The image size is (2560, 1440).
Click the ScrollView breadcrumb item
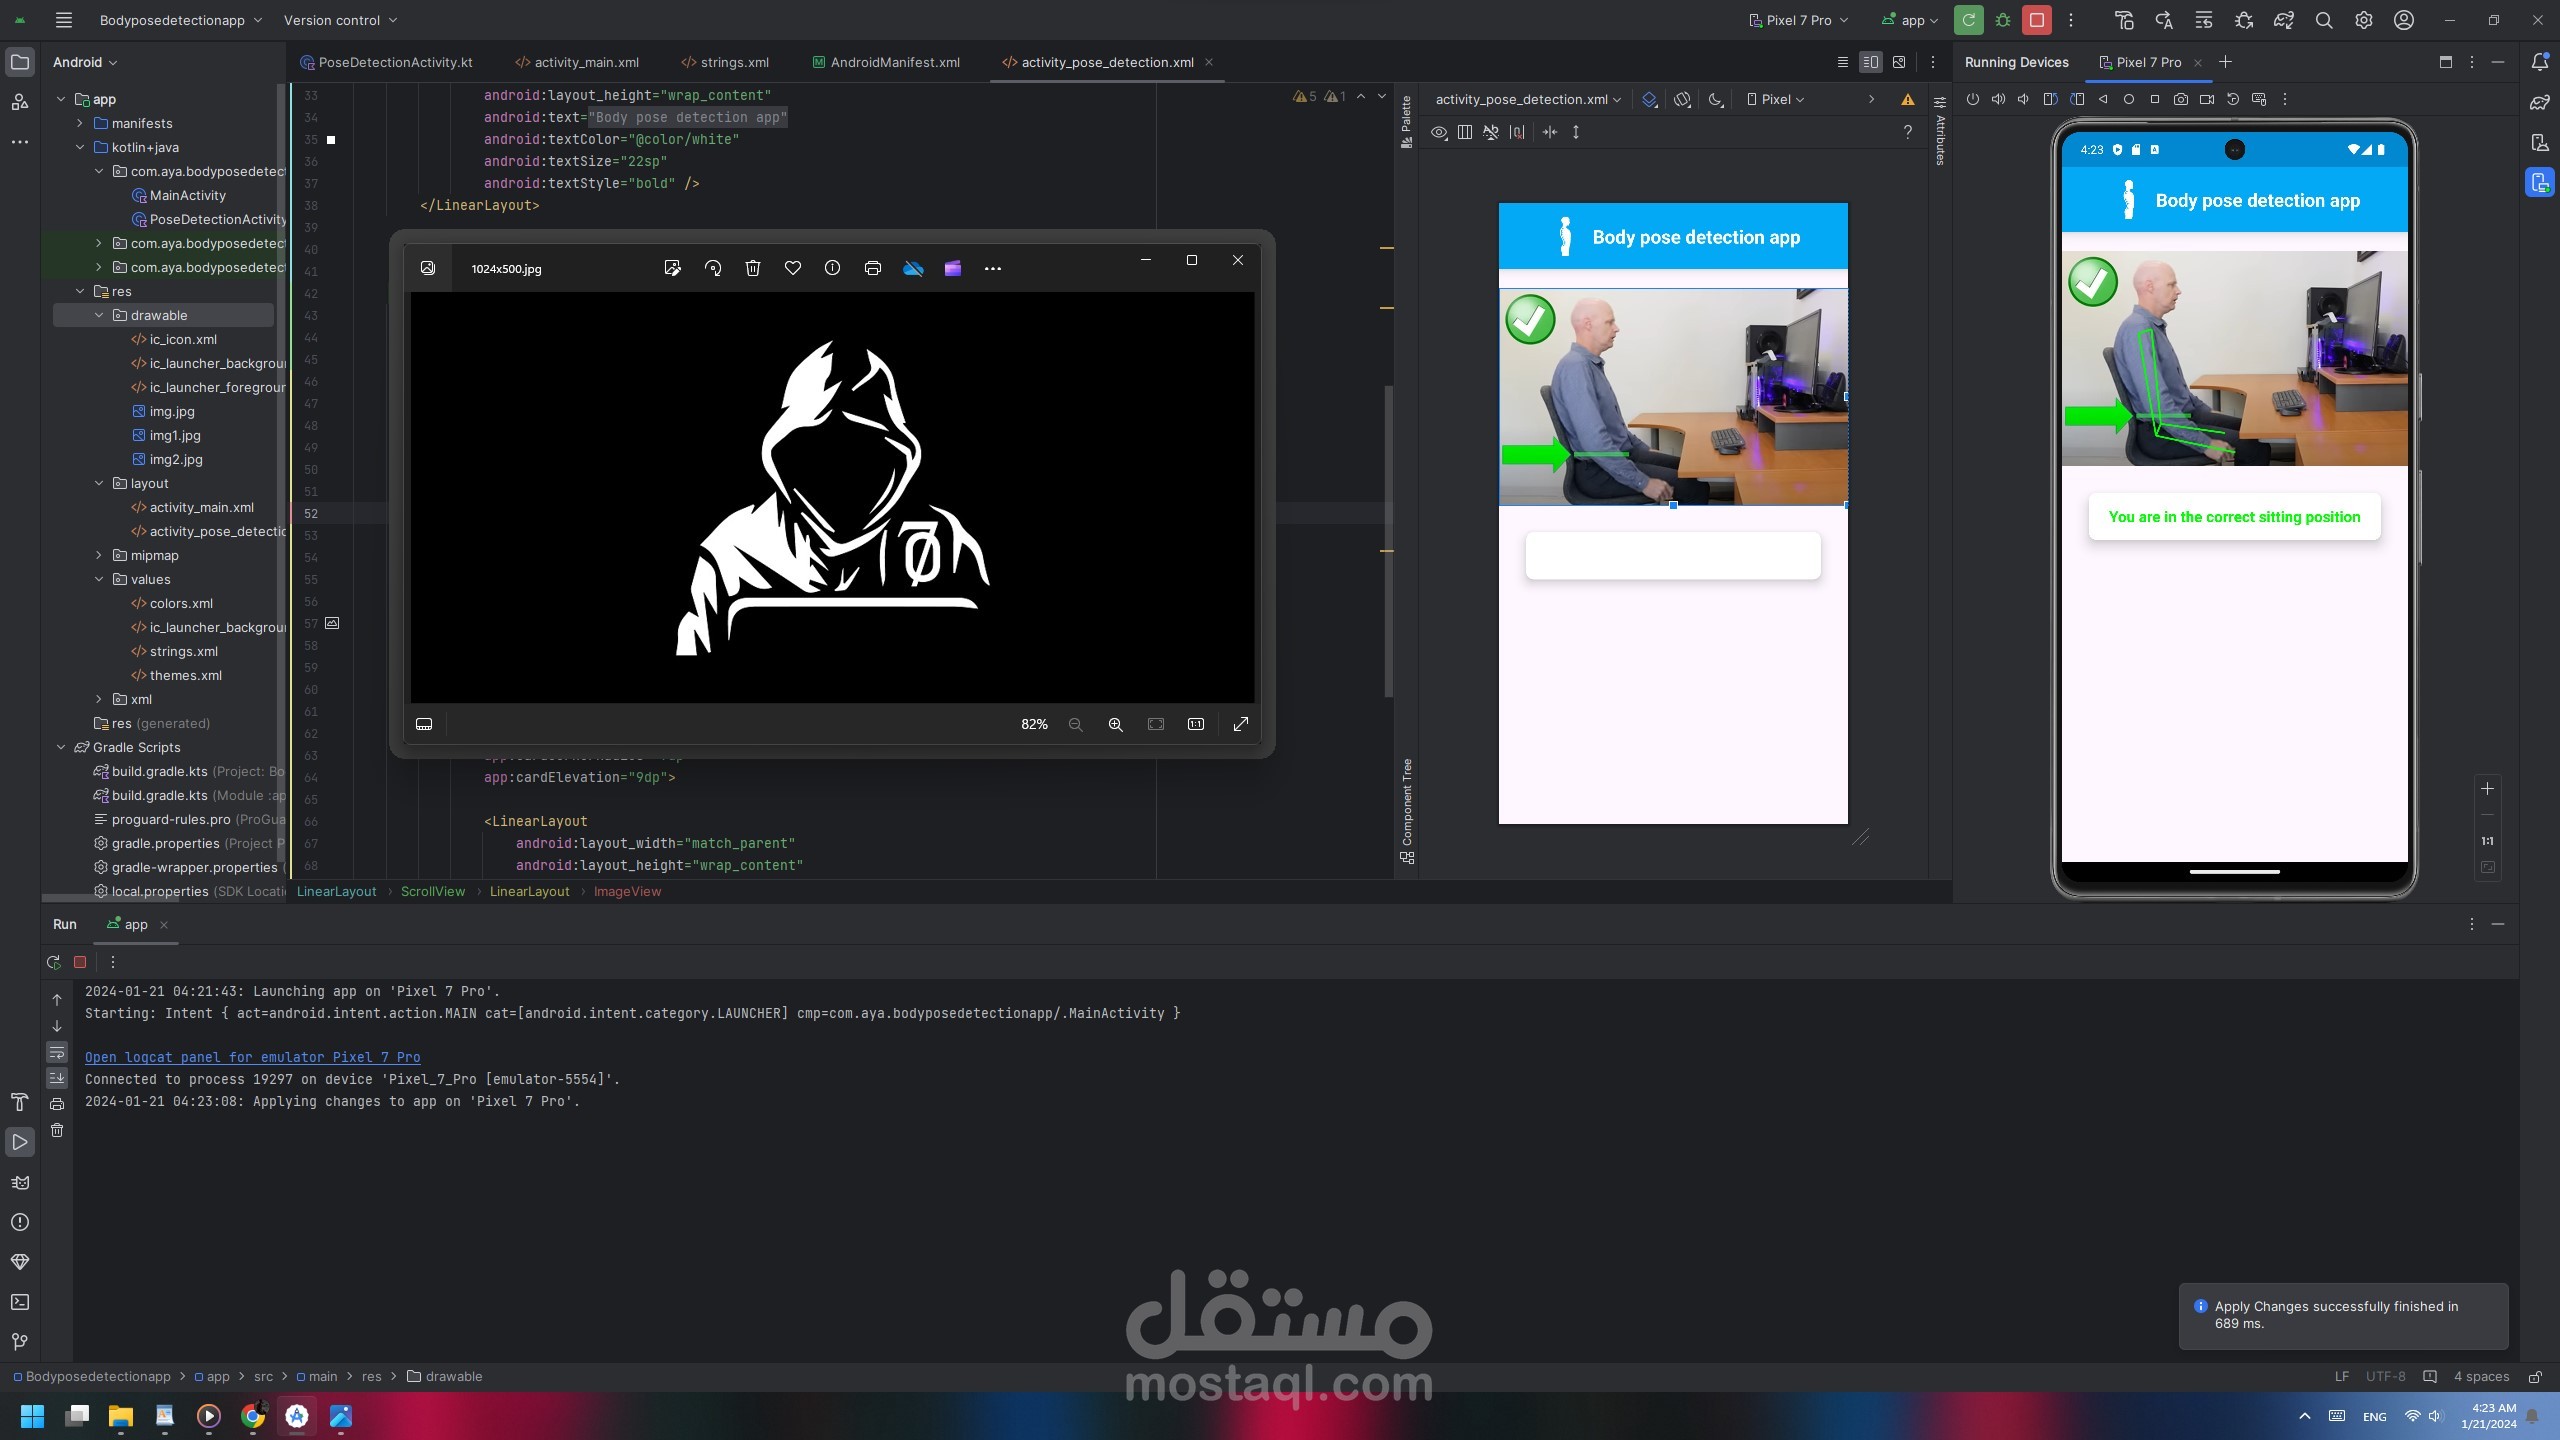(x=432, y=891)
